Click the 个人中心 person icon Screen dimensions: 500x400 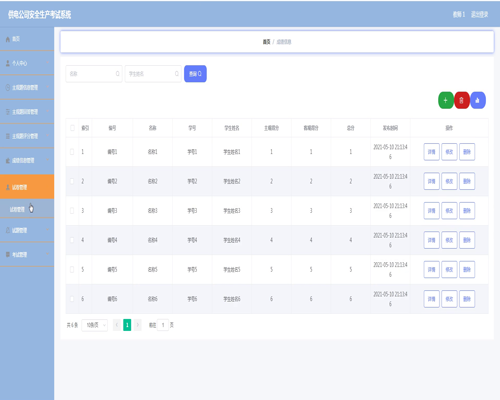8,63
